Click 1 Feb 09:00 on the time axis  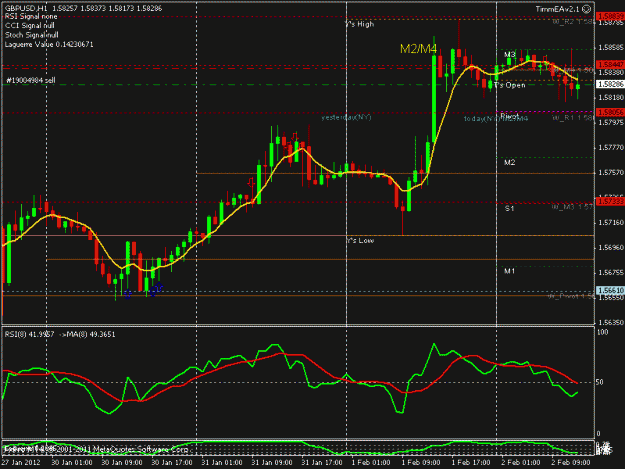[x=421, y=462]
